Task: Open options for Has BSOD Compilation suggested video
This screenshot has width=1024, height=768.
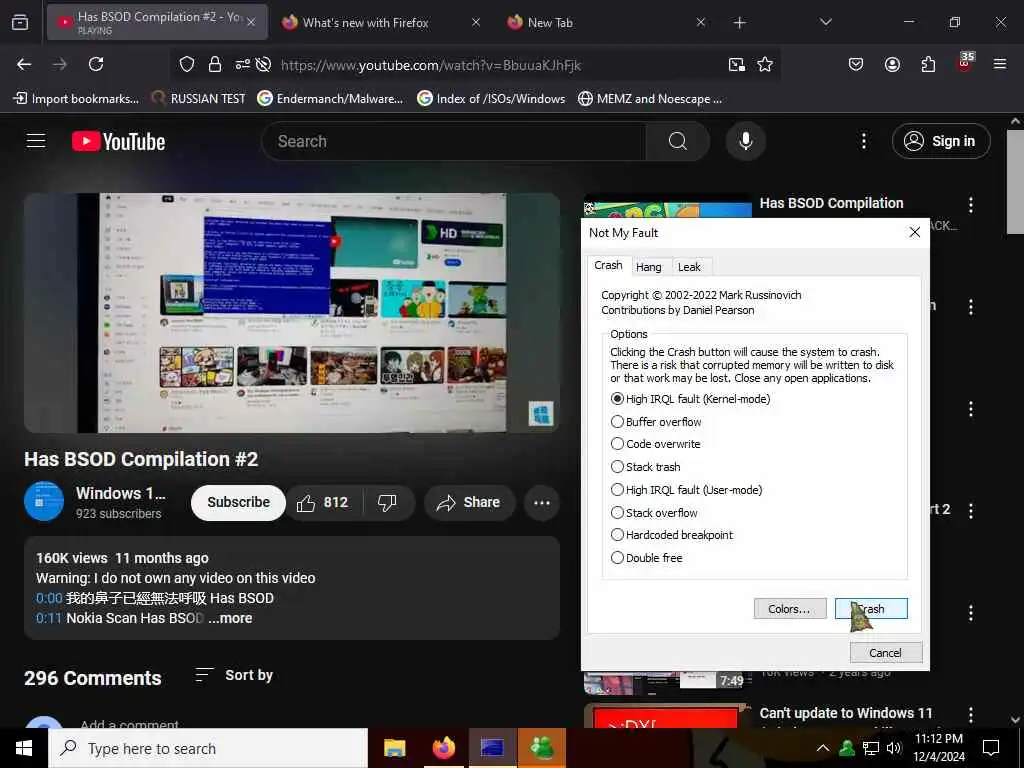Action: [970, 205]
